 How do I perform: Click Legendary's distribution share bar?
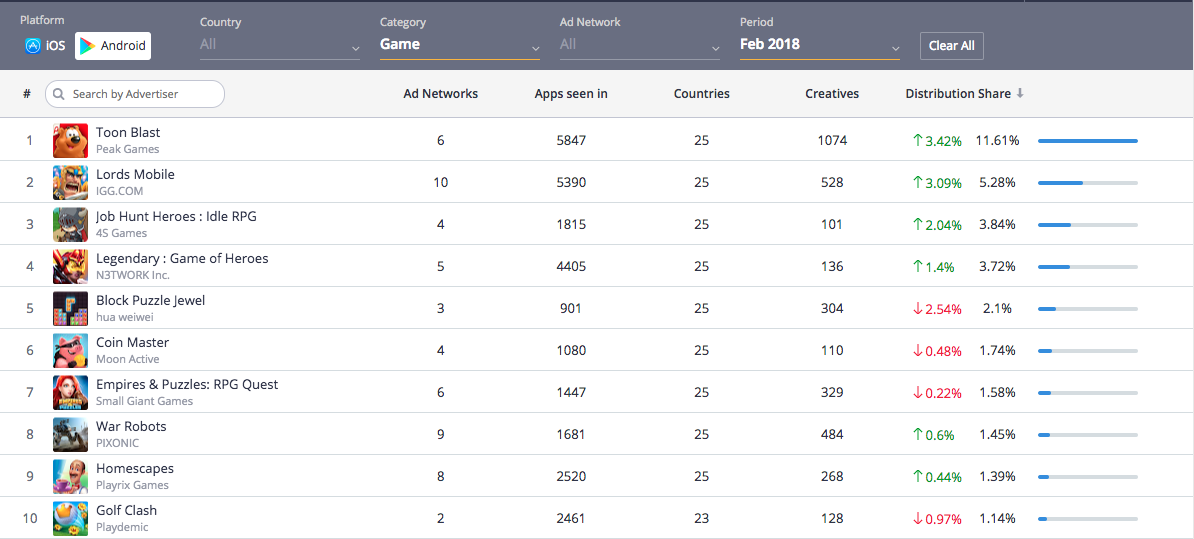point(1087,266)
